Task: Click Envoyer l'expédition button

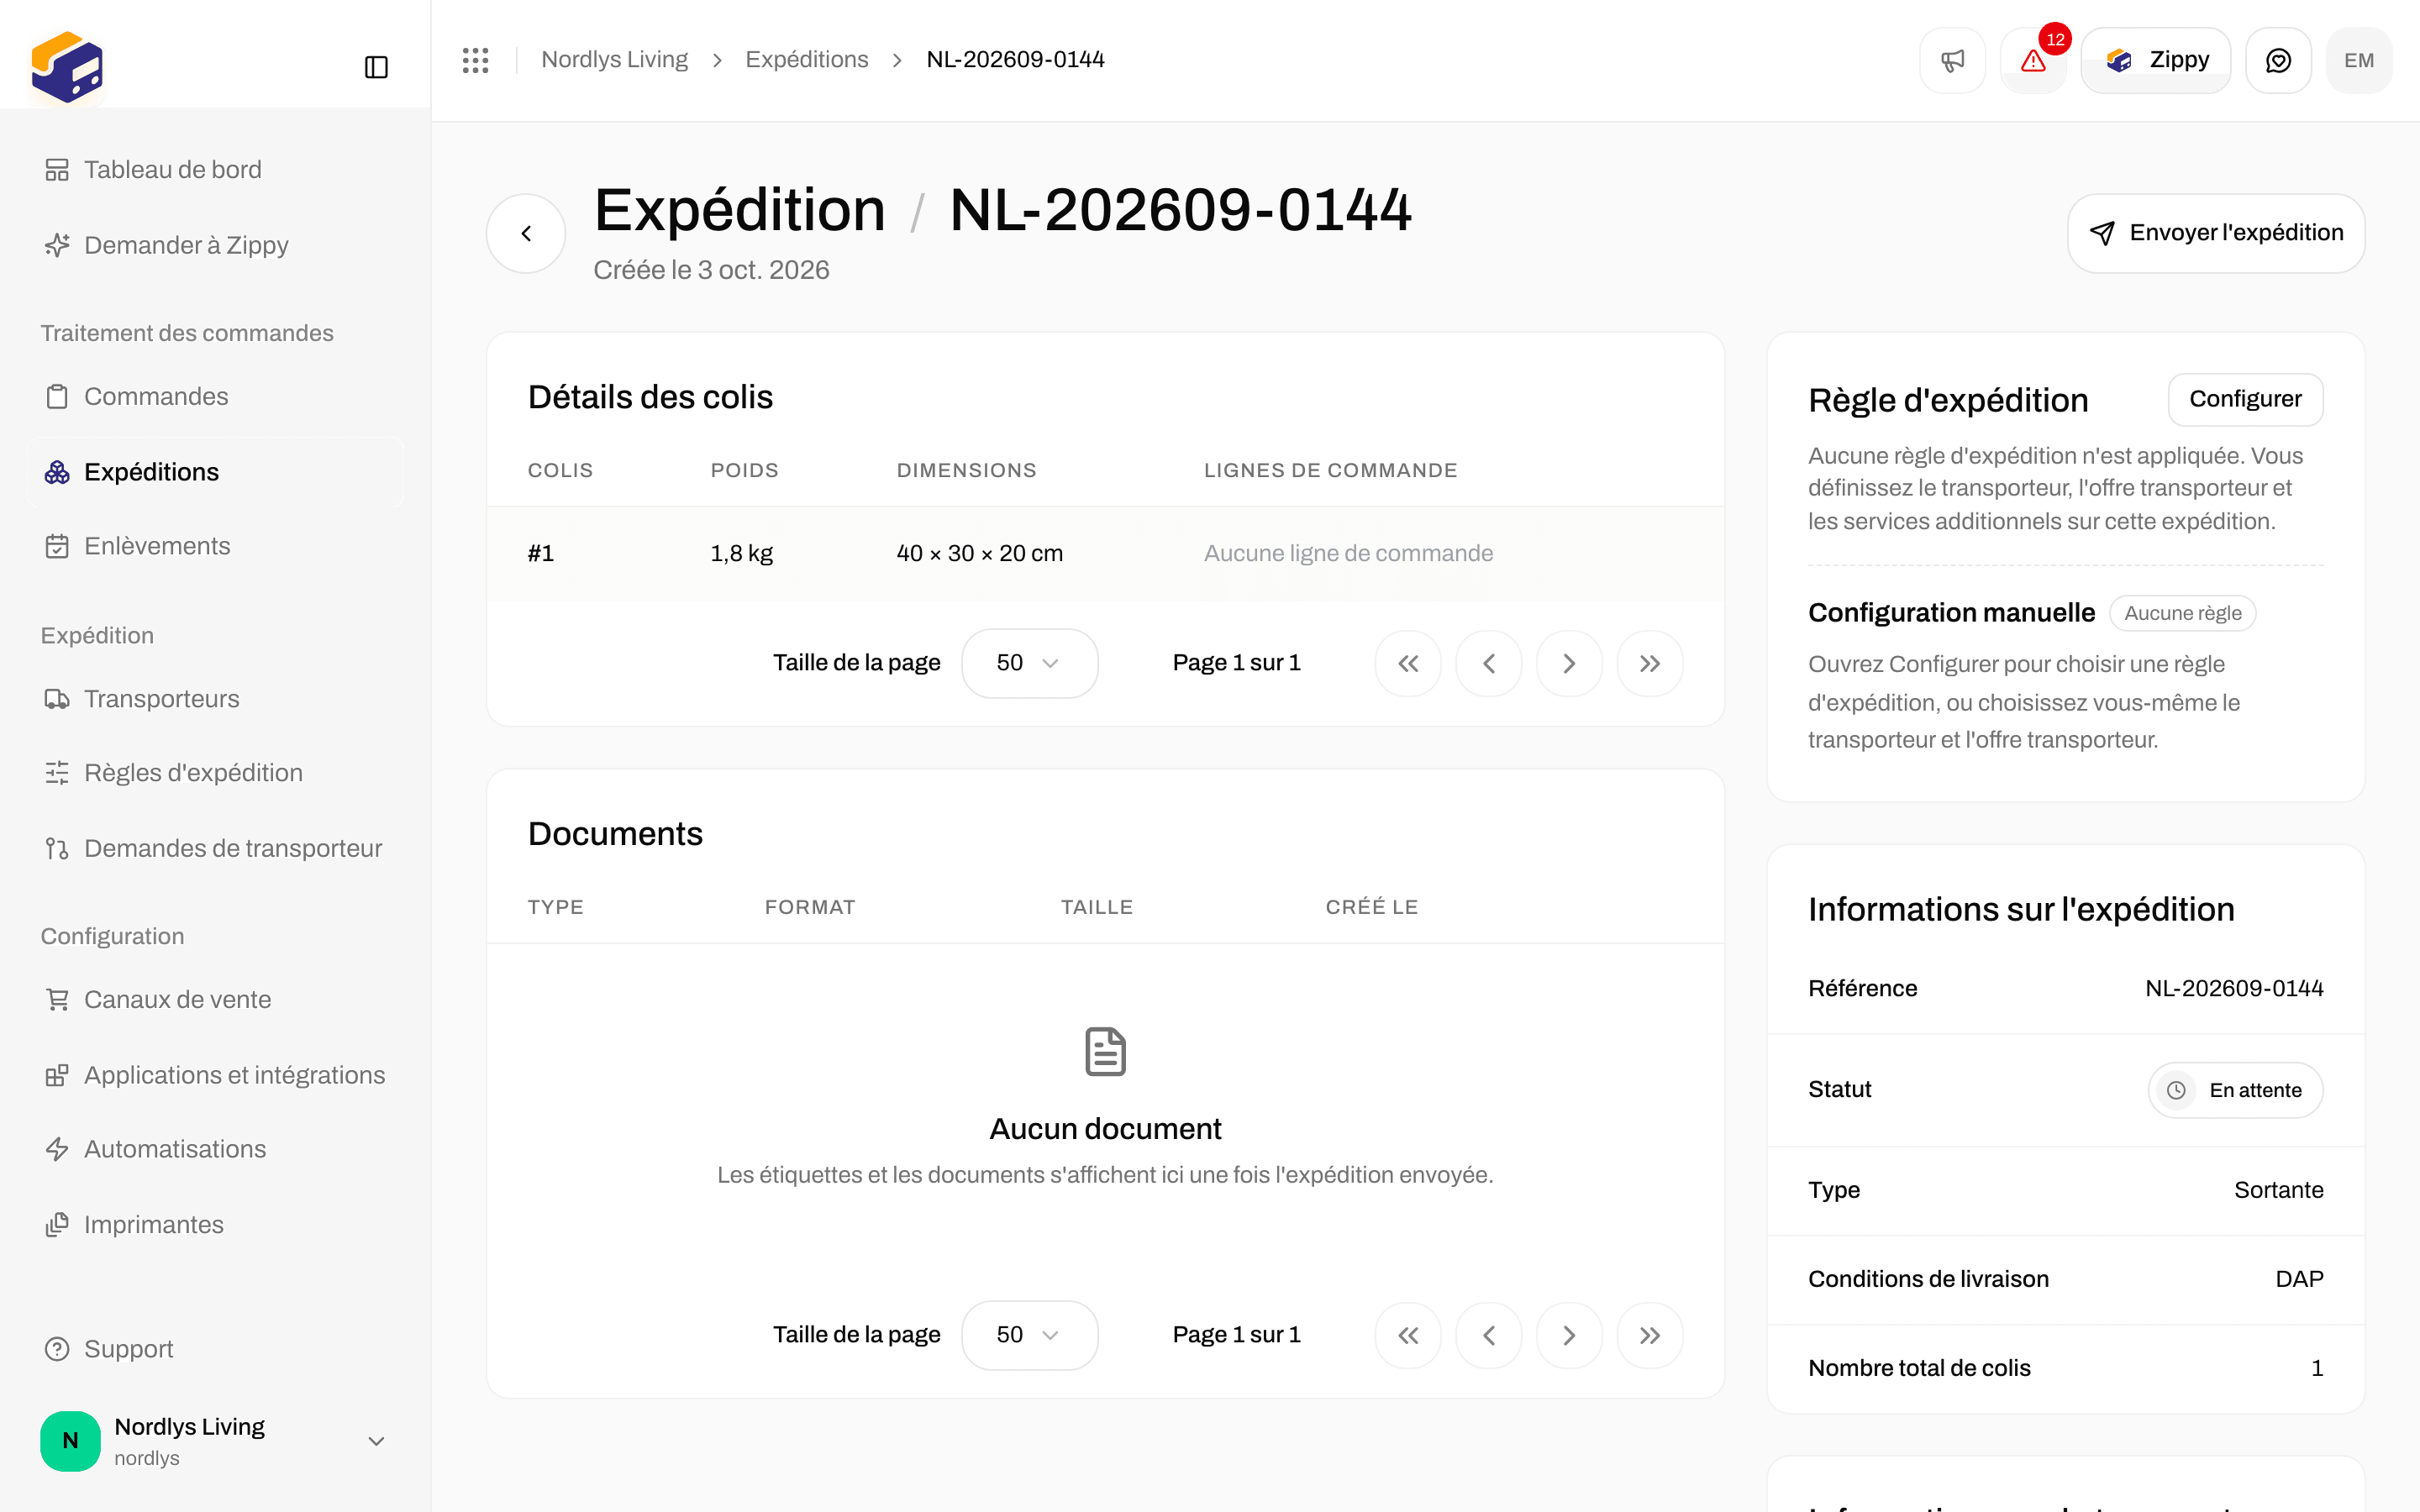Action: point(2216,233)
